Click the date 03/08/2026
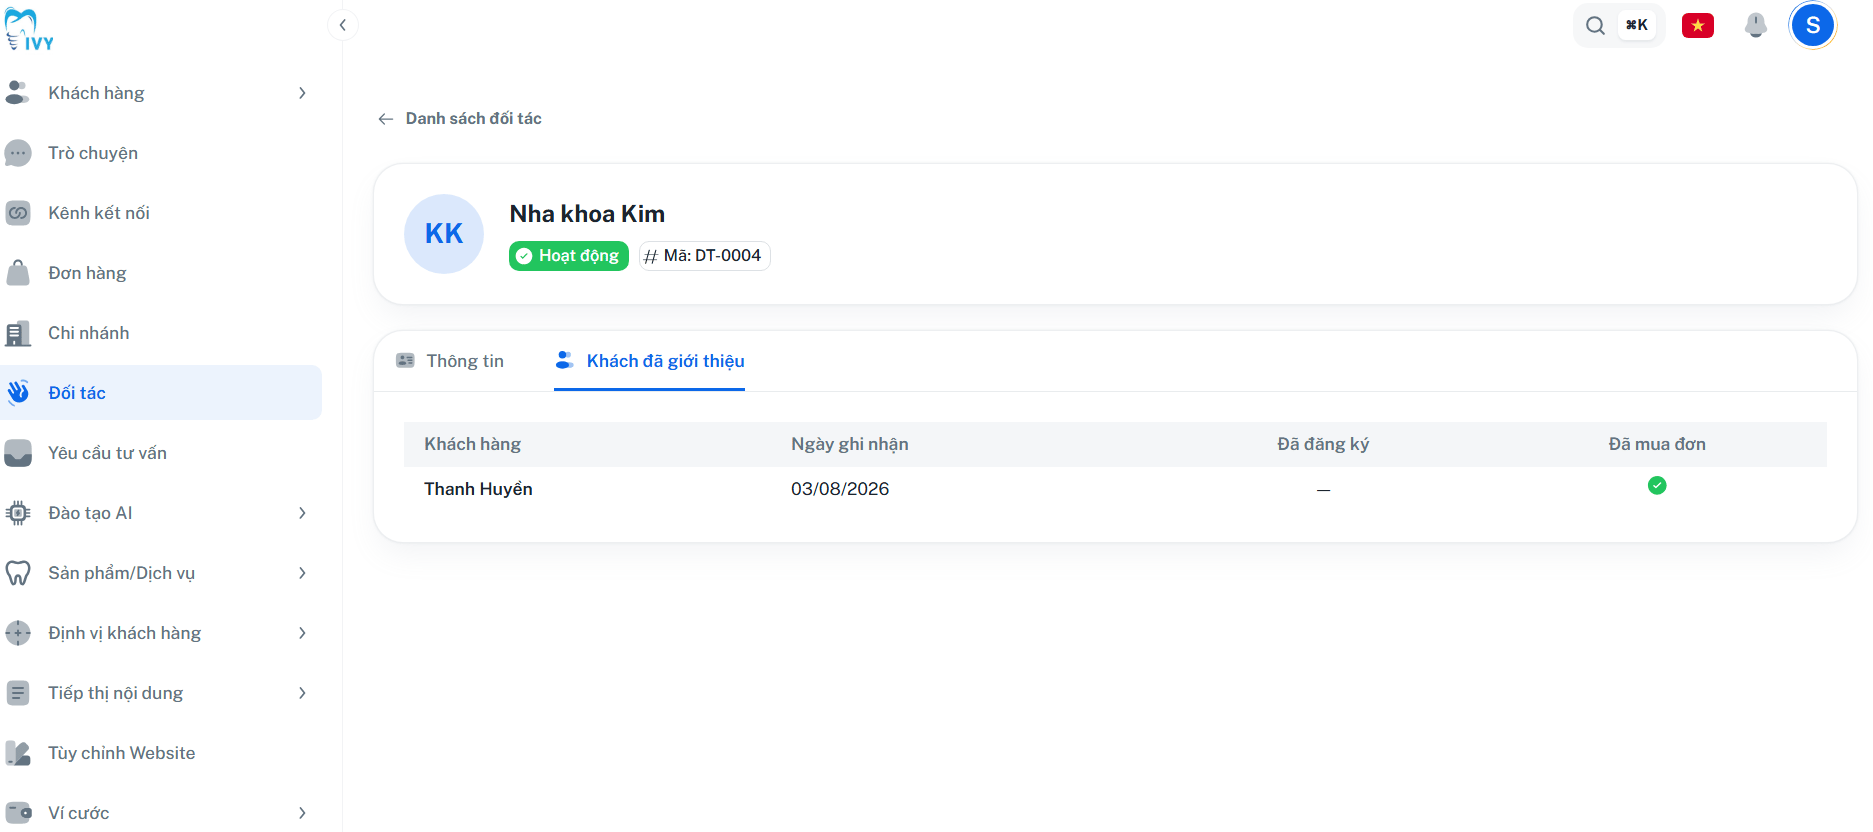The image size is (1873, 832). click(x=840, y=489)
